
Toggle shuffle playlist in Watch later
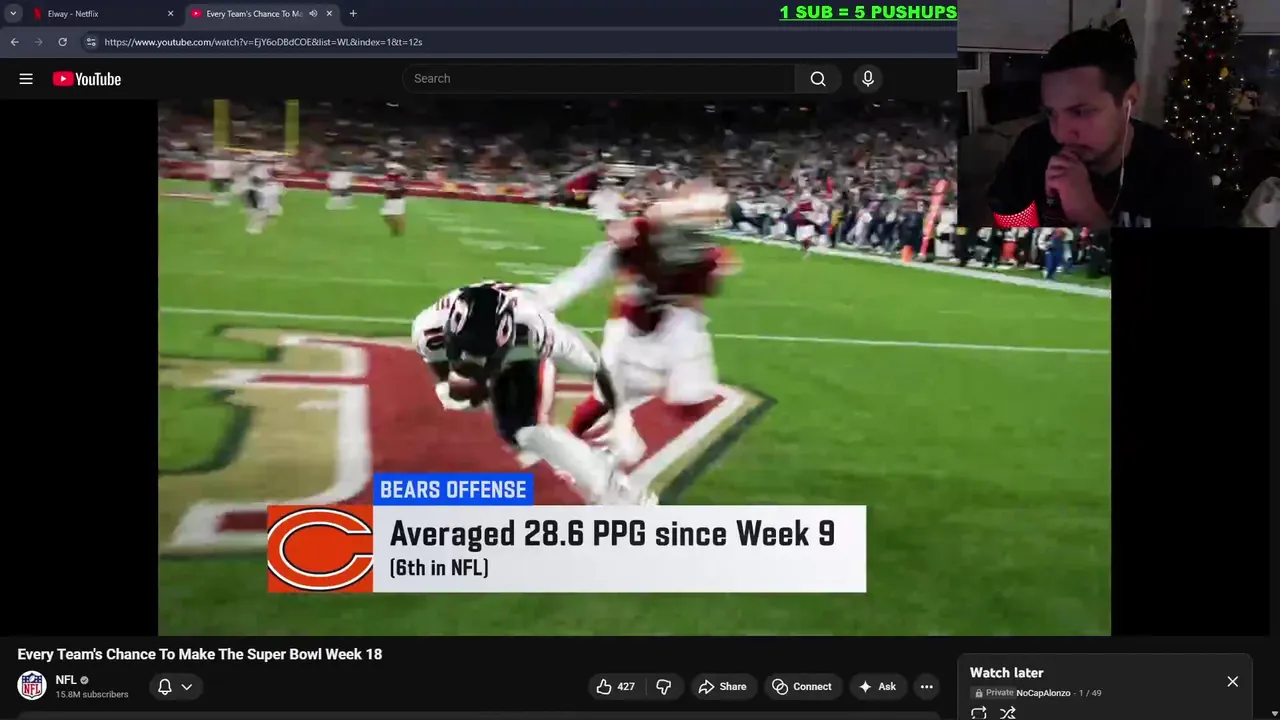(1008, 713)
